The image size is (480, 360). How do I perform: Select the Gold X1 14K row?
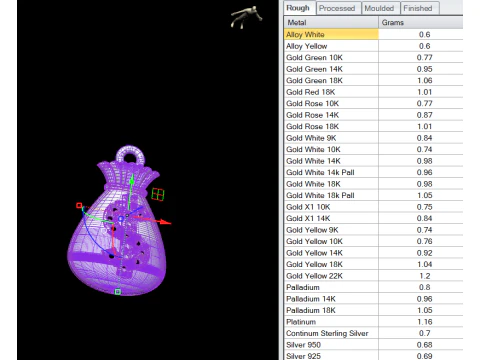click(x=374, y=218)
